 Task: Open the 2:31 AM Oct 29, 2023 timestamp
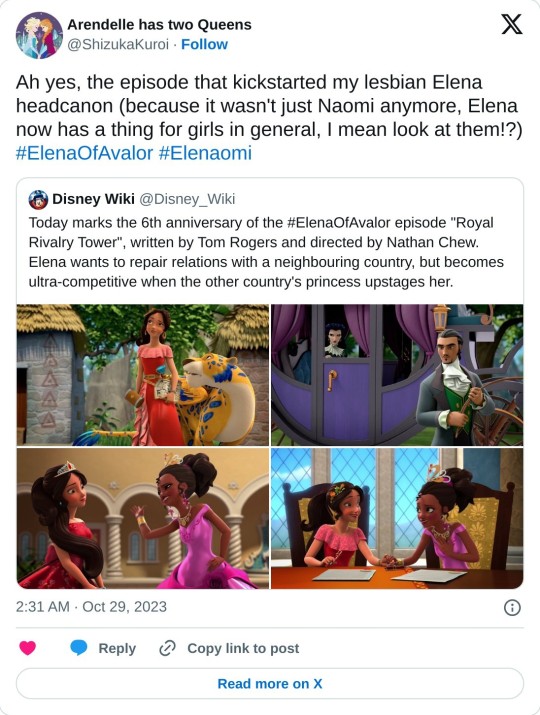91,607
